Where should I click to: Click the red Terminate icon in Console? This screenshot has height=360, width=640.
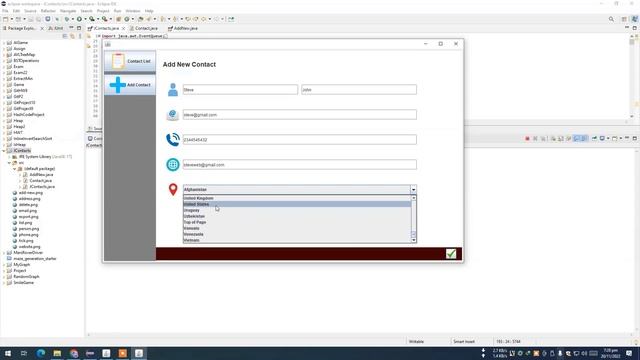[x=527, y=139]
